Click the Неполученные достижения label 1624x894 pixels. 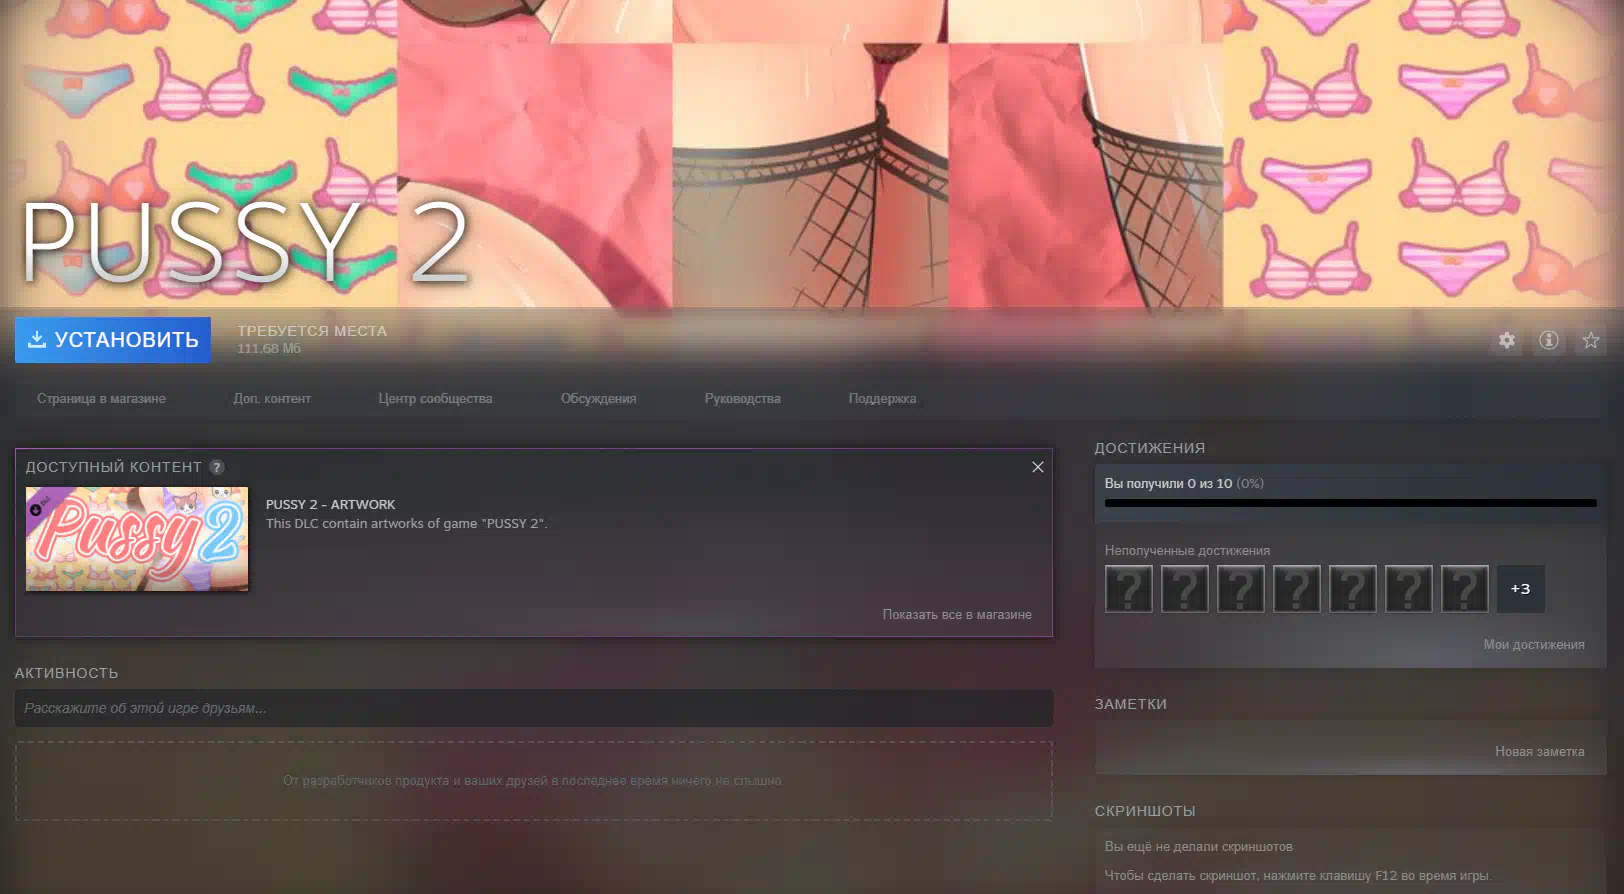click(x=1187, y=551)
